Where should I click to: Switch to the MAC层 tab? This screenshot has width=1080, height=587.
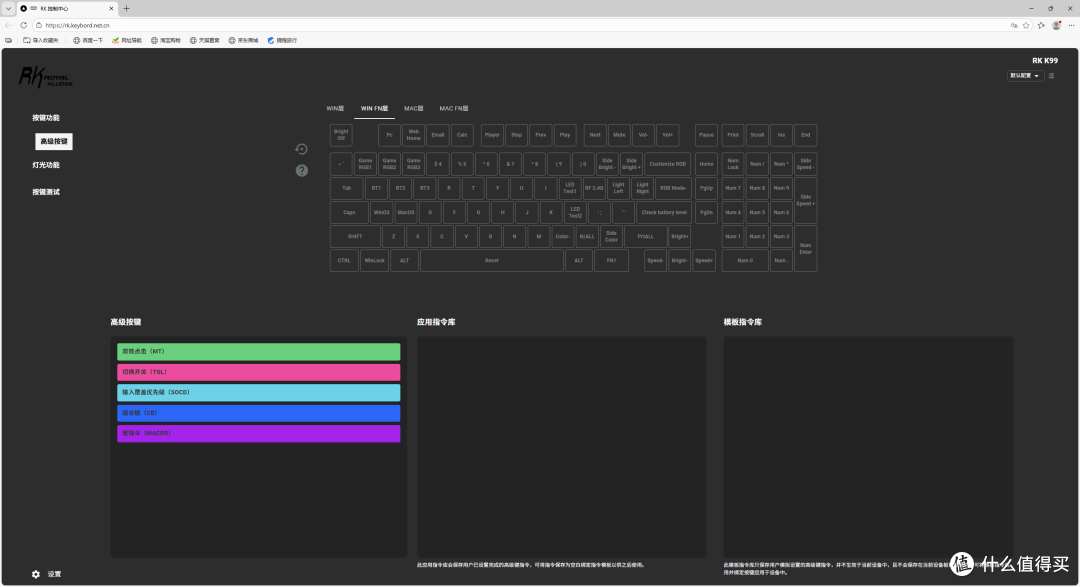pos(413,108)
